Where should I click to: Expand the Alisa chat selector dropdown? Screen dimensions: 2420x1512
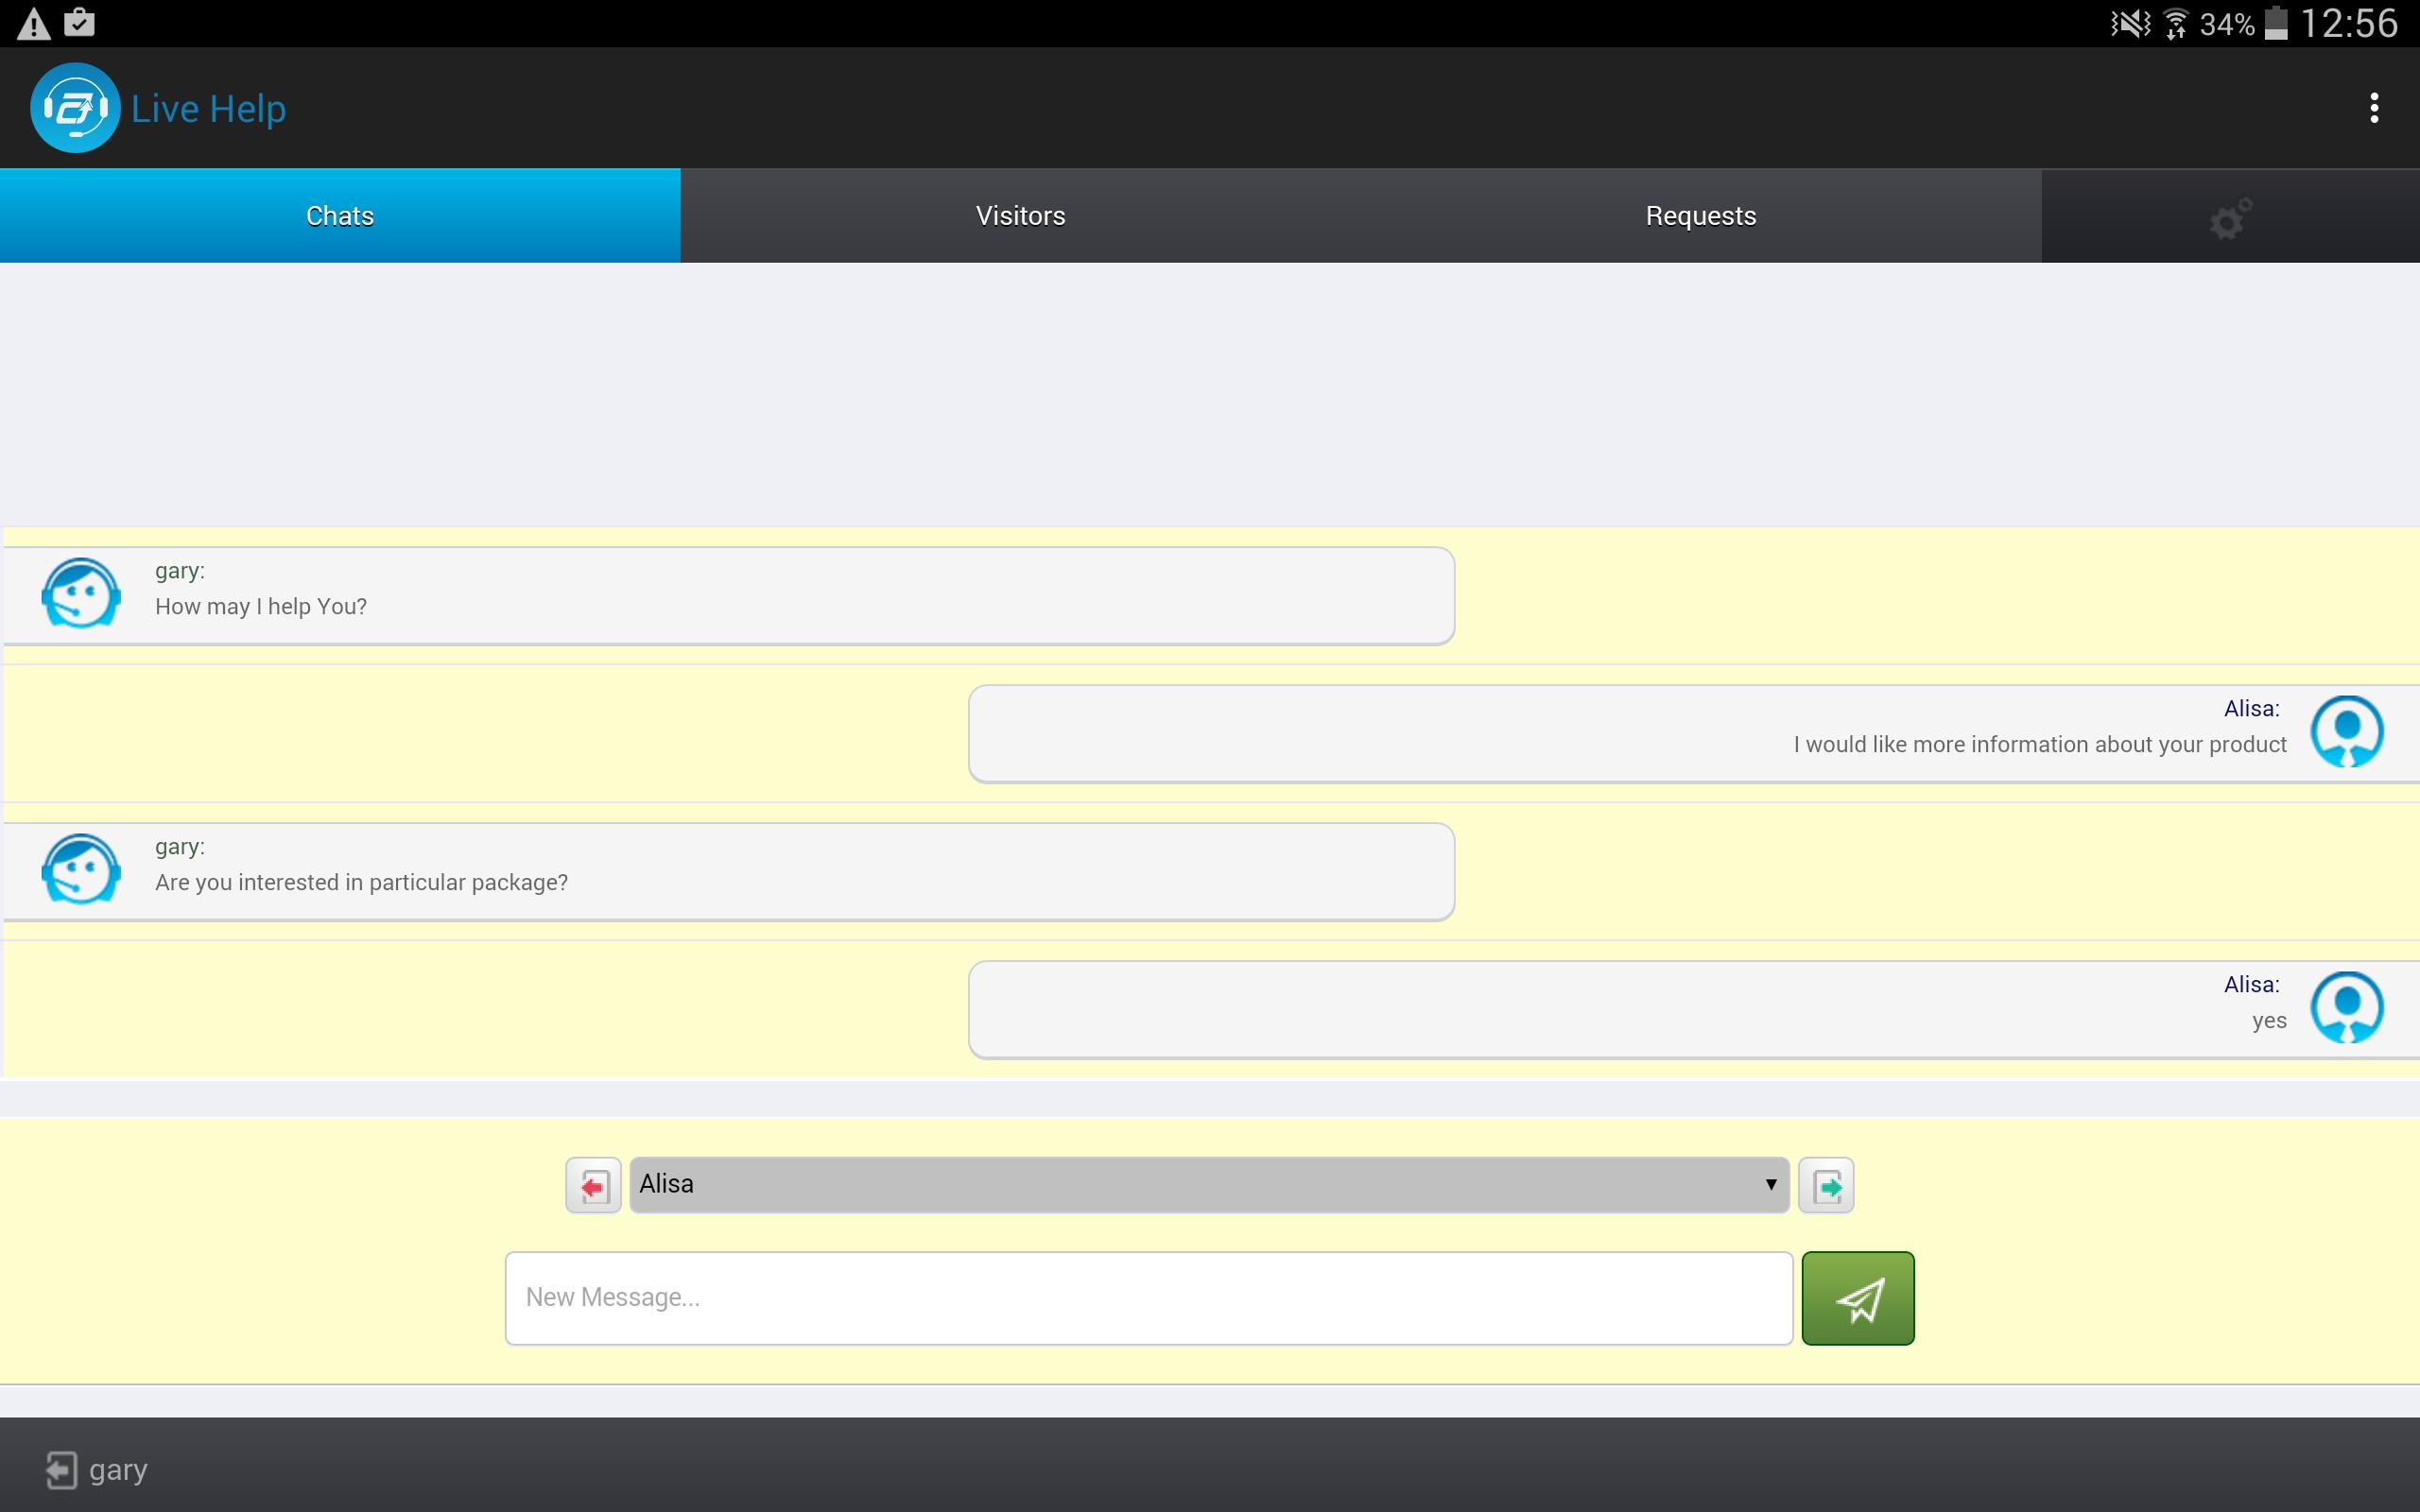click(1209, 1185)
